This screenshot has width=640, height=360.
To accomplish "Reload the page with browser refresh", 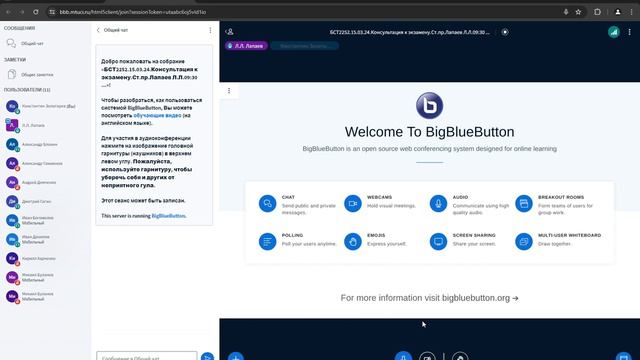I will pyautogui.click(x=36, y=12).
